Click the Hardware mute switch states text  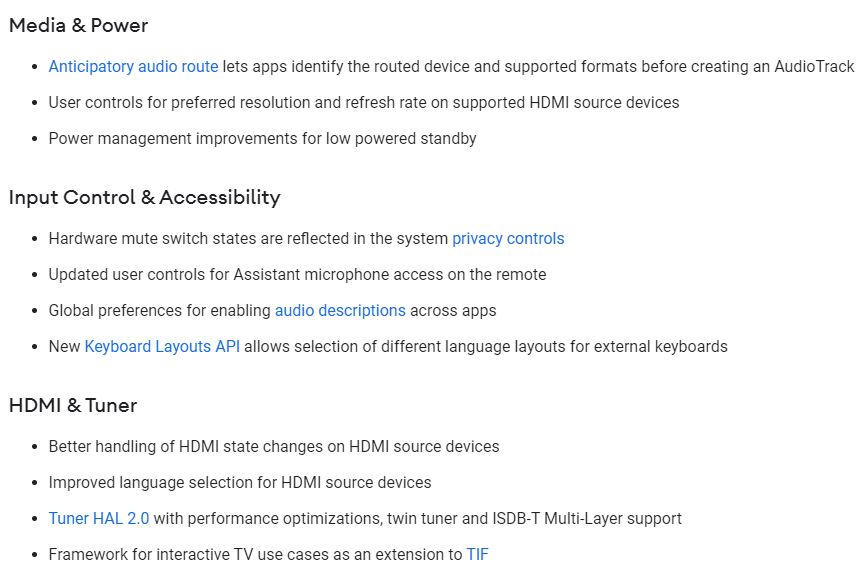point(249,238)
